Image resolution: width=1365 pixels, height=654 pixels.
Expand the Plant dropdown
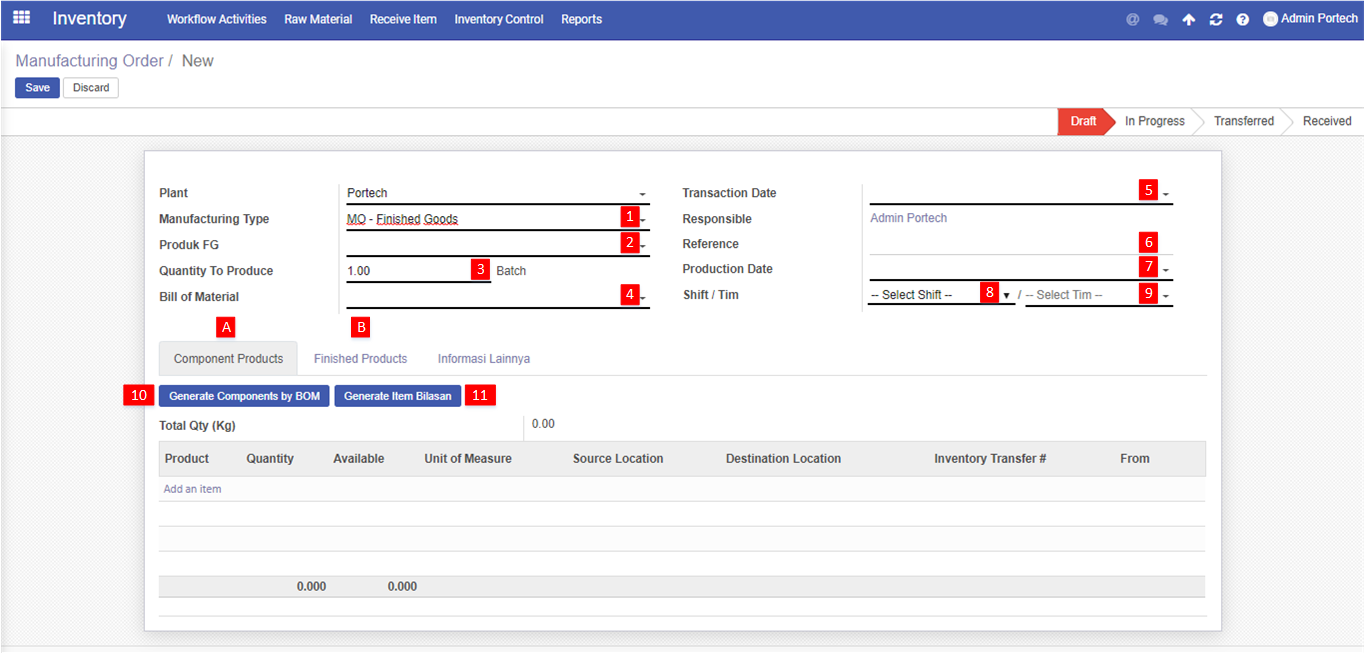point(642,194)
